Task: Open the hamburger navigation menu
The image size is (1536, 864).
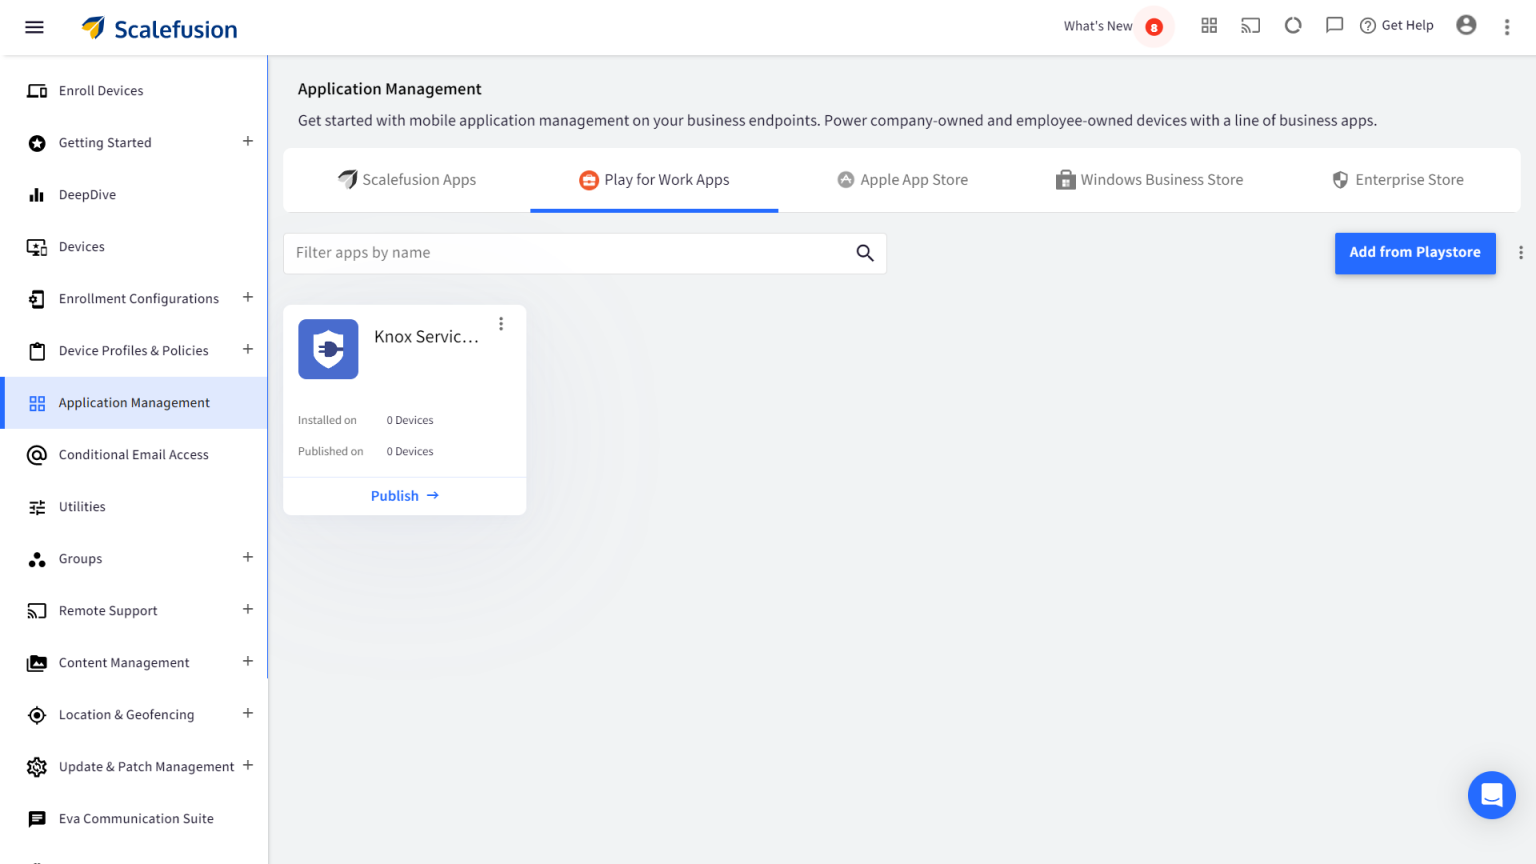Action: pyautogui.click(x=34, y=27)
